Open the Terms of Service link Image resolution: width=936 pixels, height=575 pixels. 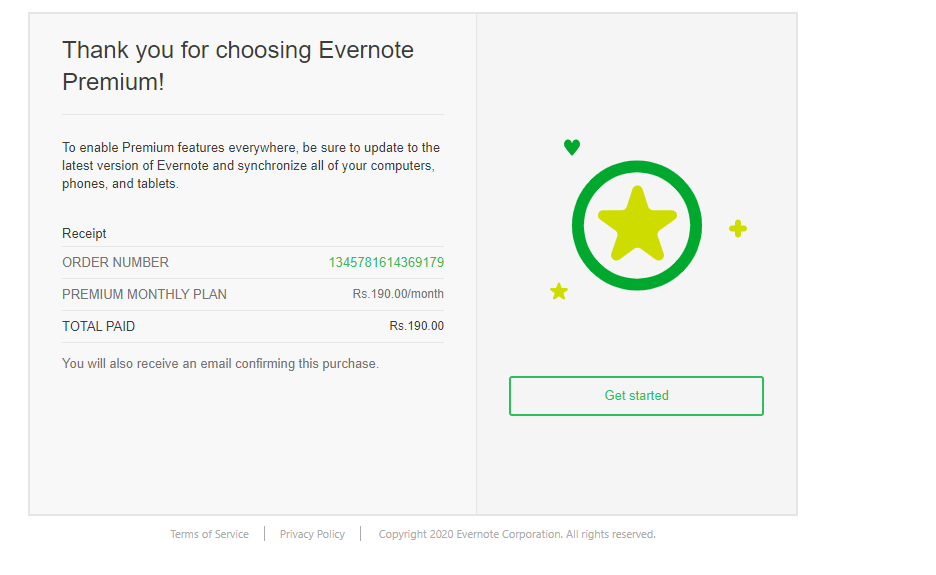tap(209, 534)
